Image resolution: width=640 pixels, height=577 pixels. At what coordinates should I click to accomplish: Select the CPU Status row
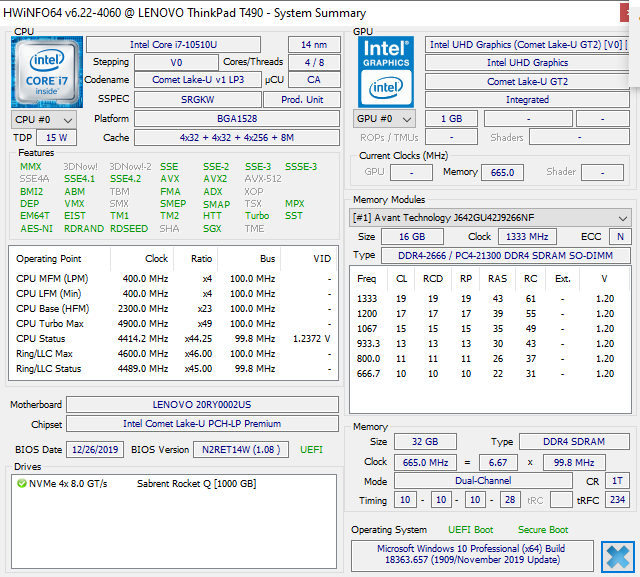tap(173, 339)
